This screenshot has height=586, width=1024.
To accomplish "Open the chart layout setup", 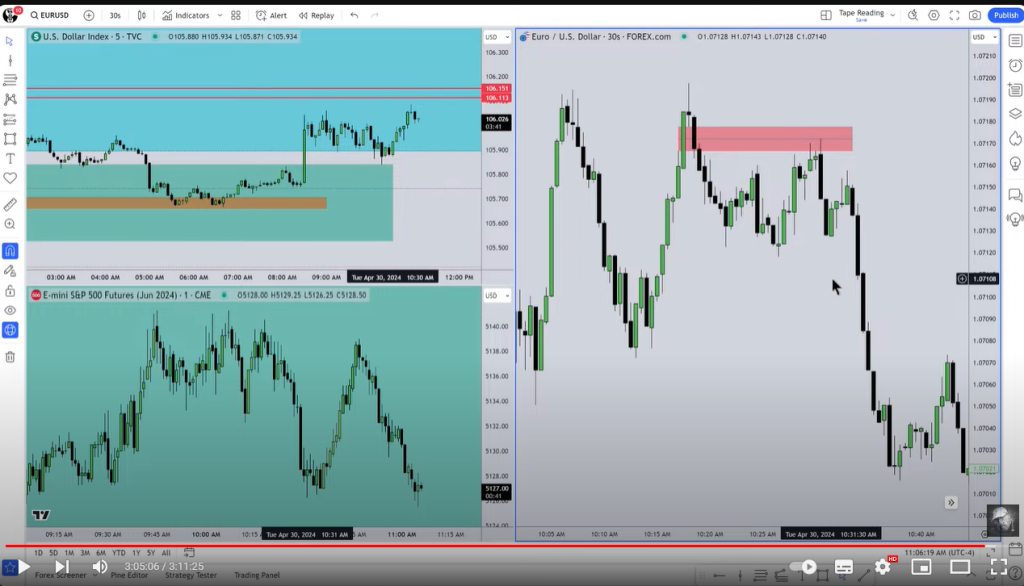I will [825, 15].
